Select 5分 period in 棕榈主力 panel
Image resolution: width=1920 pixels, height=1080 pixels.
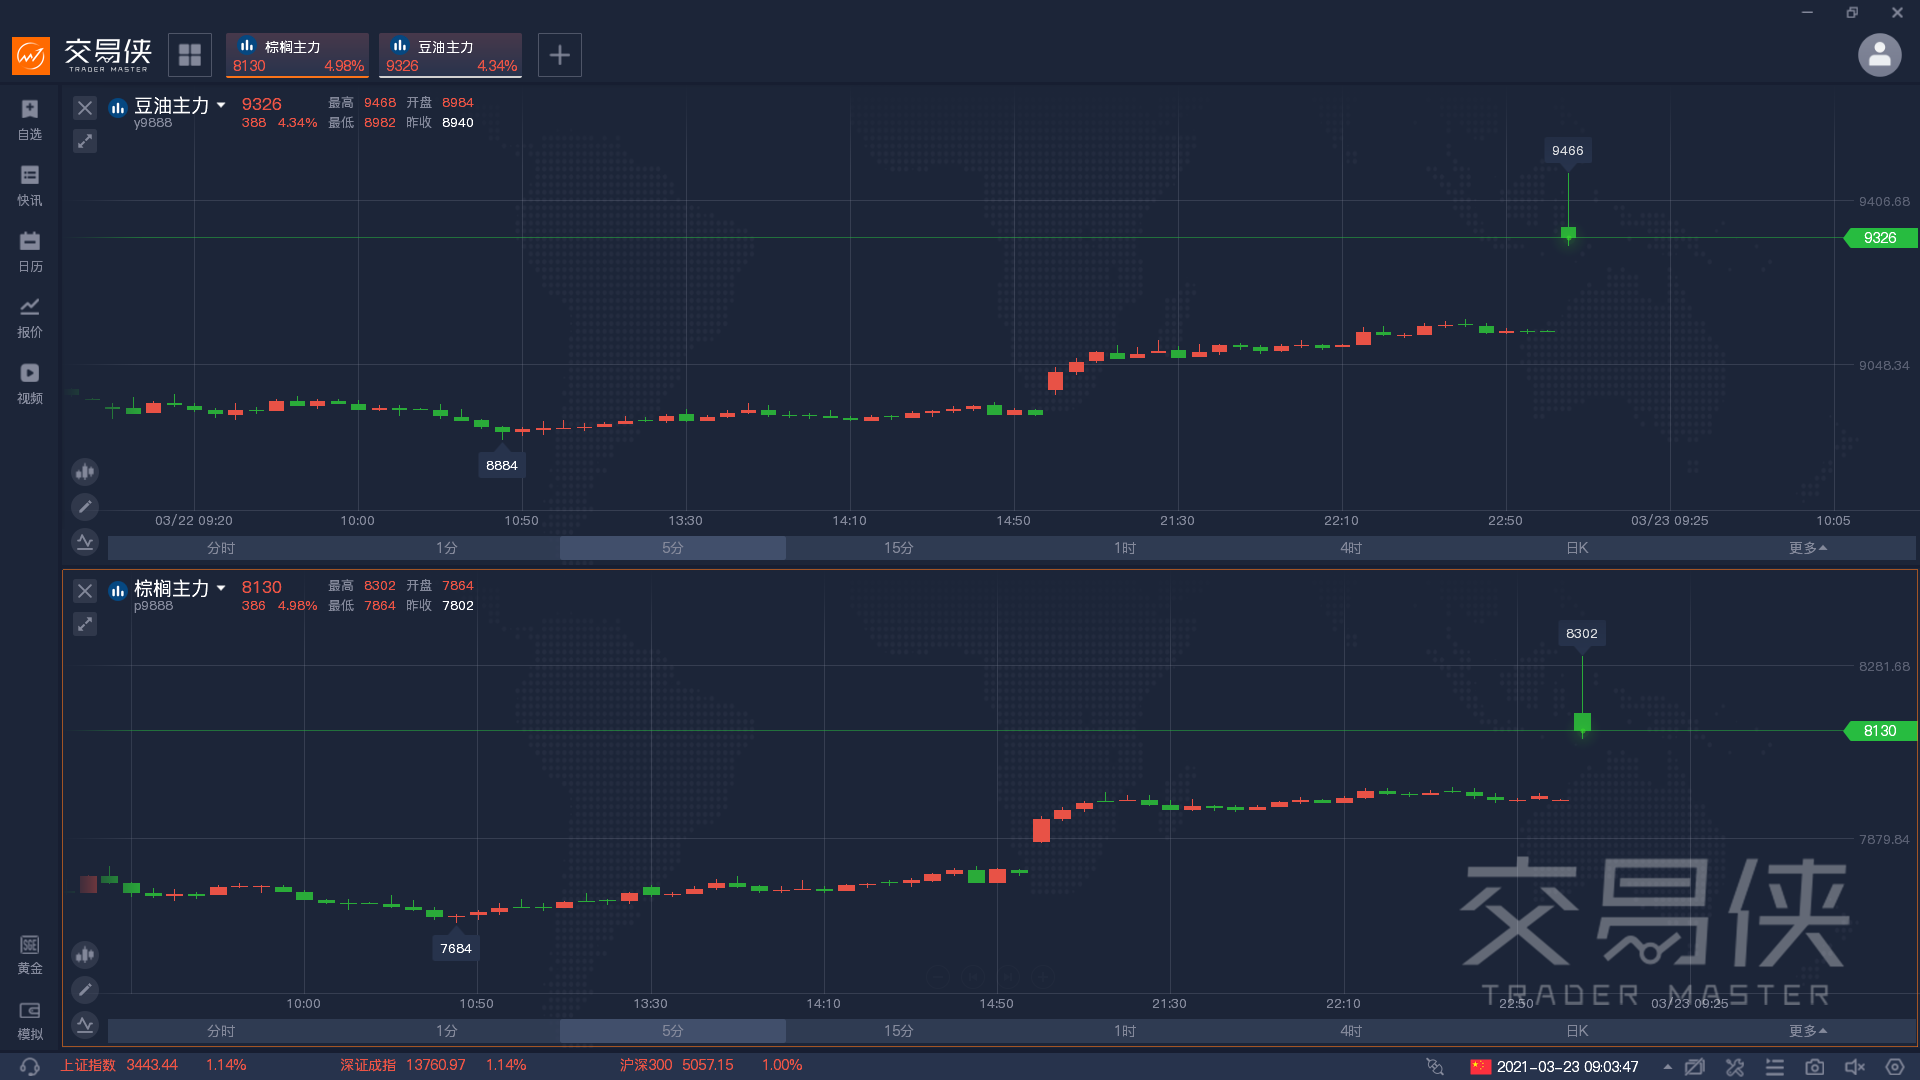click(x=673, y=1031)
